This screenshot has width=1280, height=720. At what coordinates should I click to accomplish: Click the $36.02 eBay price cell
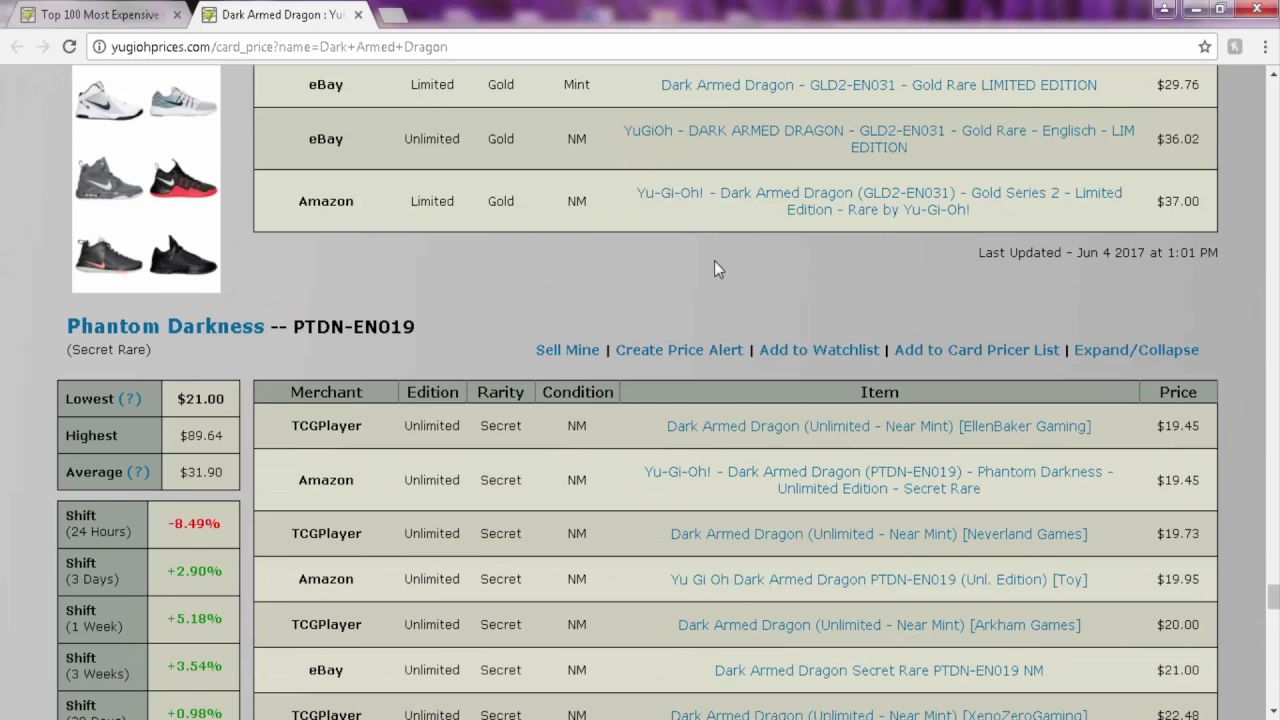[1178, 139]
